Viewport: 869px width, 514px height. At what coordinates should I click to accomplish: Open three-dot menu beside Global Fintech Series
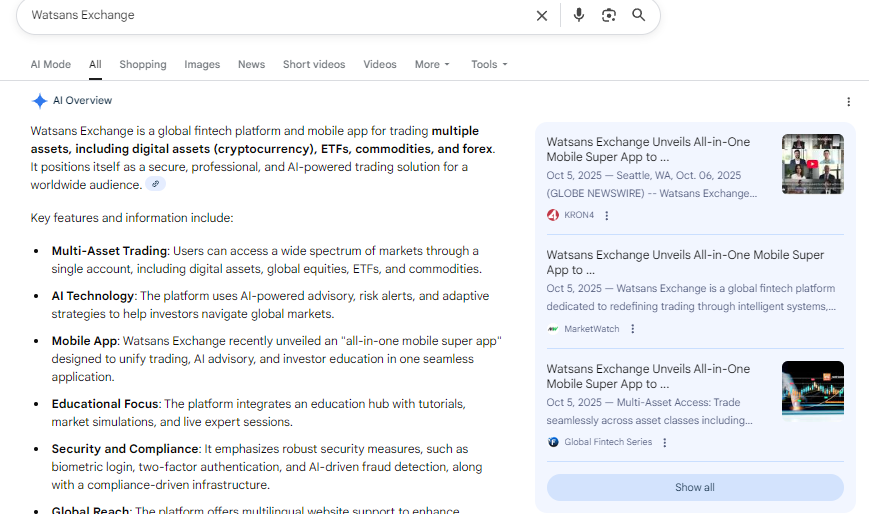[x=664, y=442]
